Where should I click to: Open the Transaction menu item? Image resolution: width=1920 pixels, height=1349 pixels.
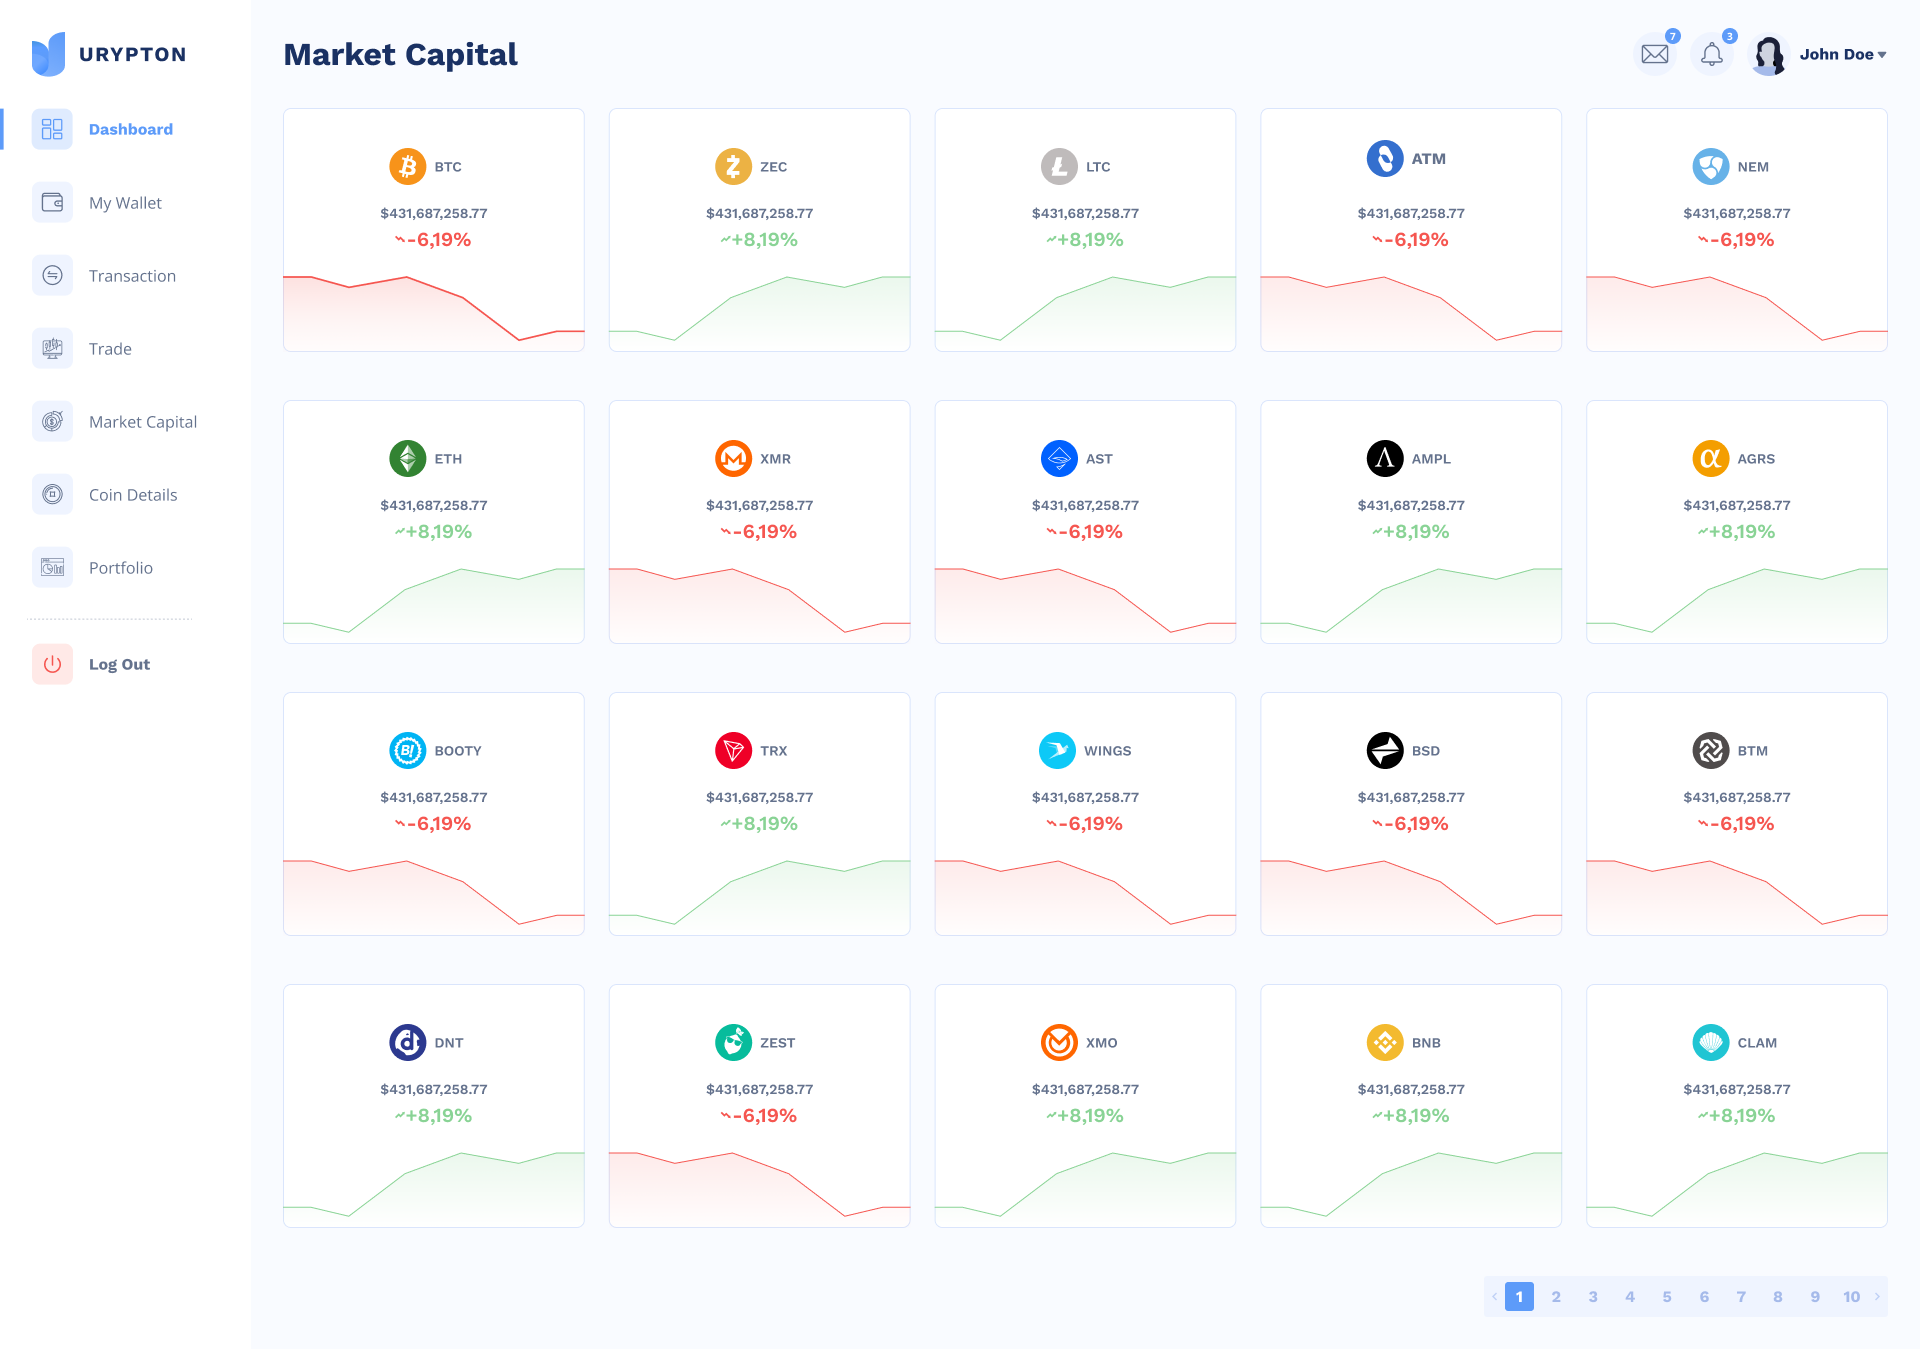point(132,276)
